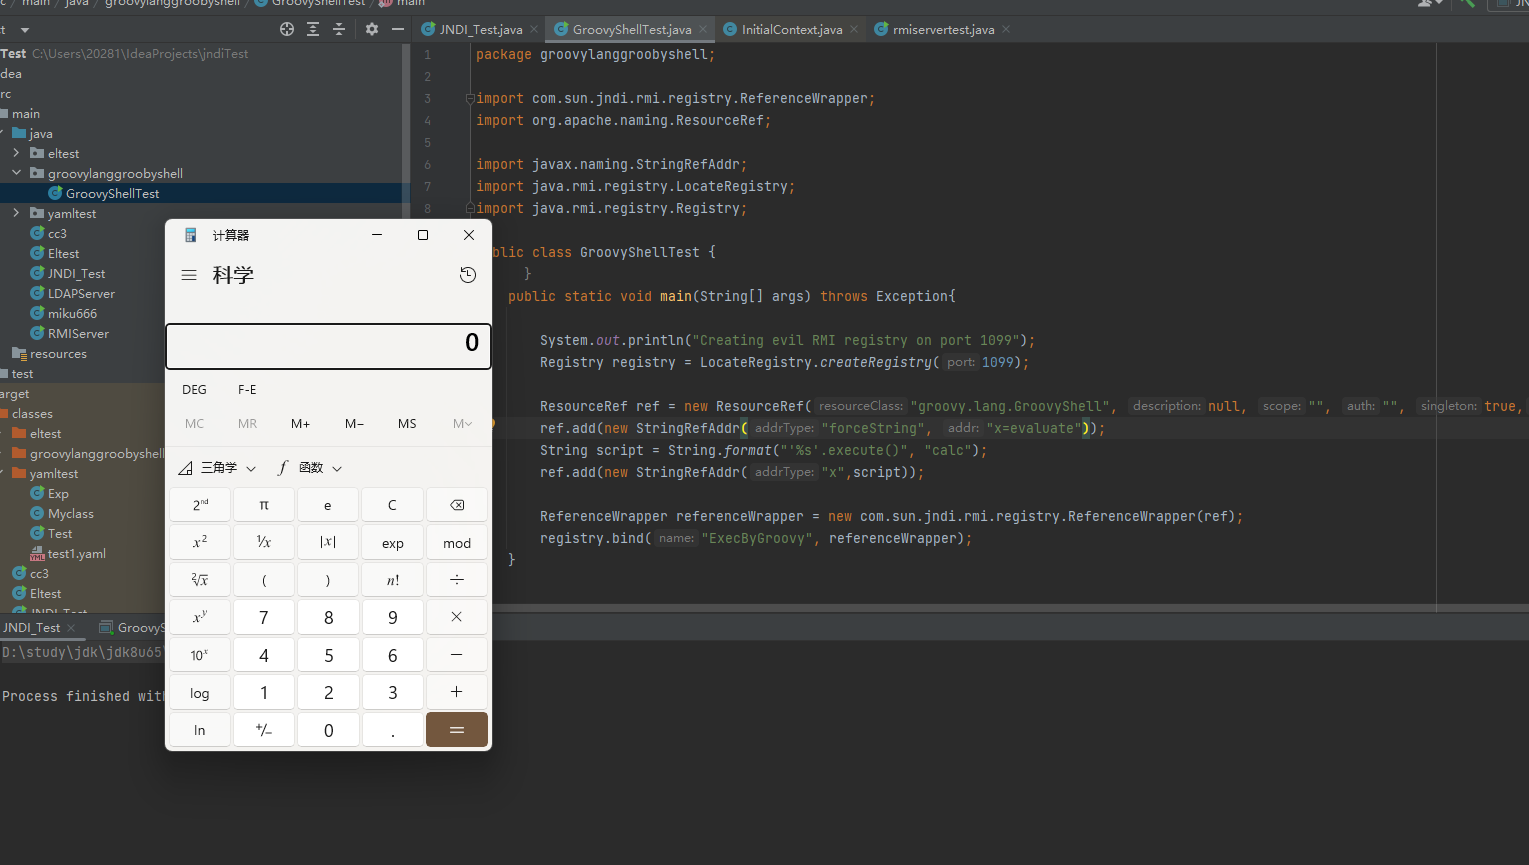
Task: Click the C clear button
Action: [393, 505]
